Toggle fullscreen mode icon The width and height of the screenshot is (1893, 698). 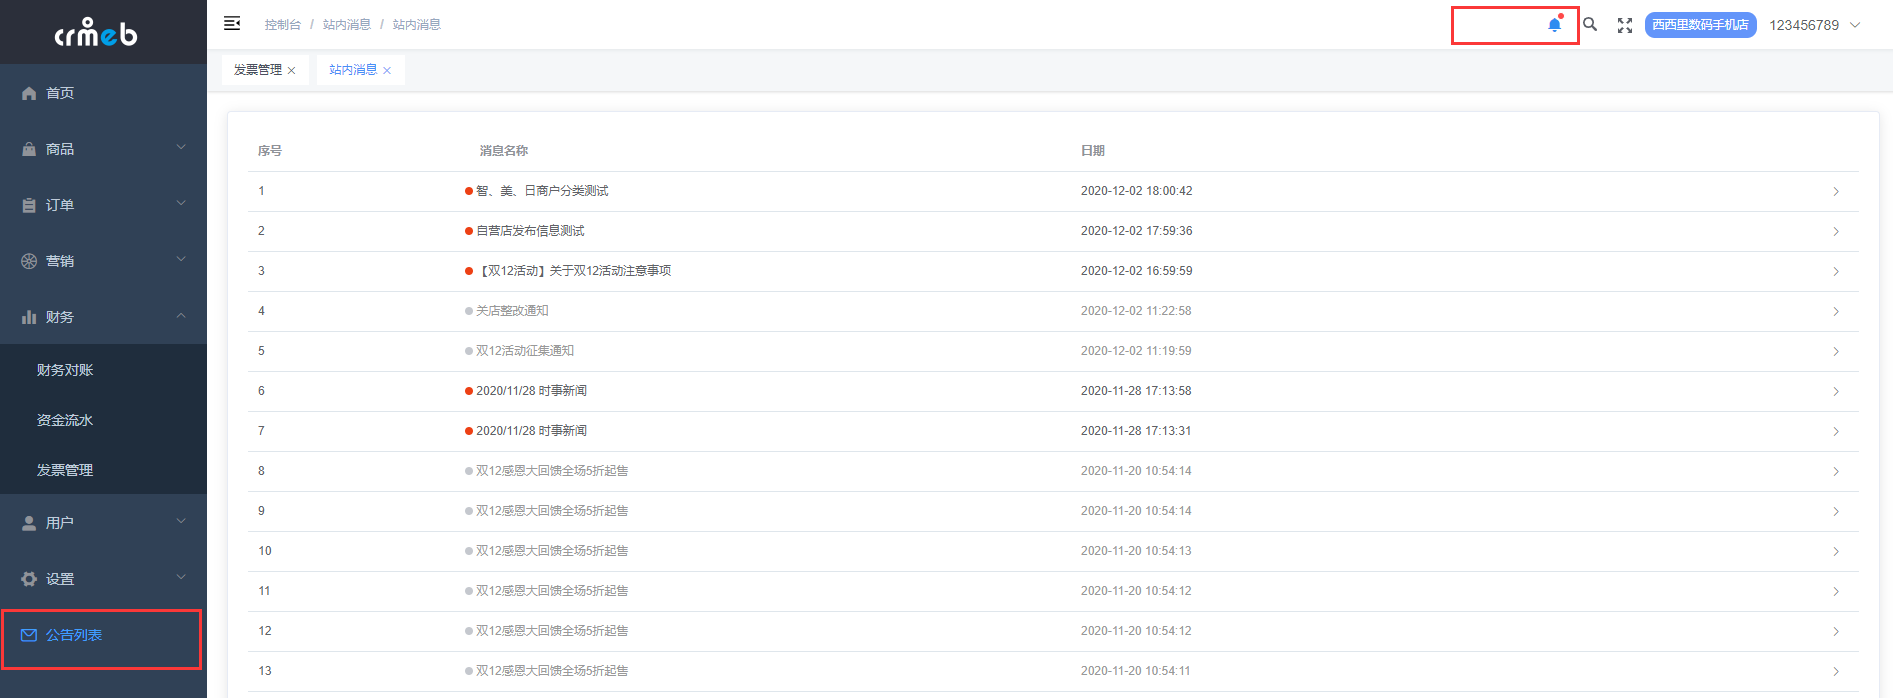pyautogui.click(x=1625, y=25)
